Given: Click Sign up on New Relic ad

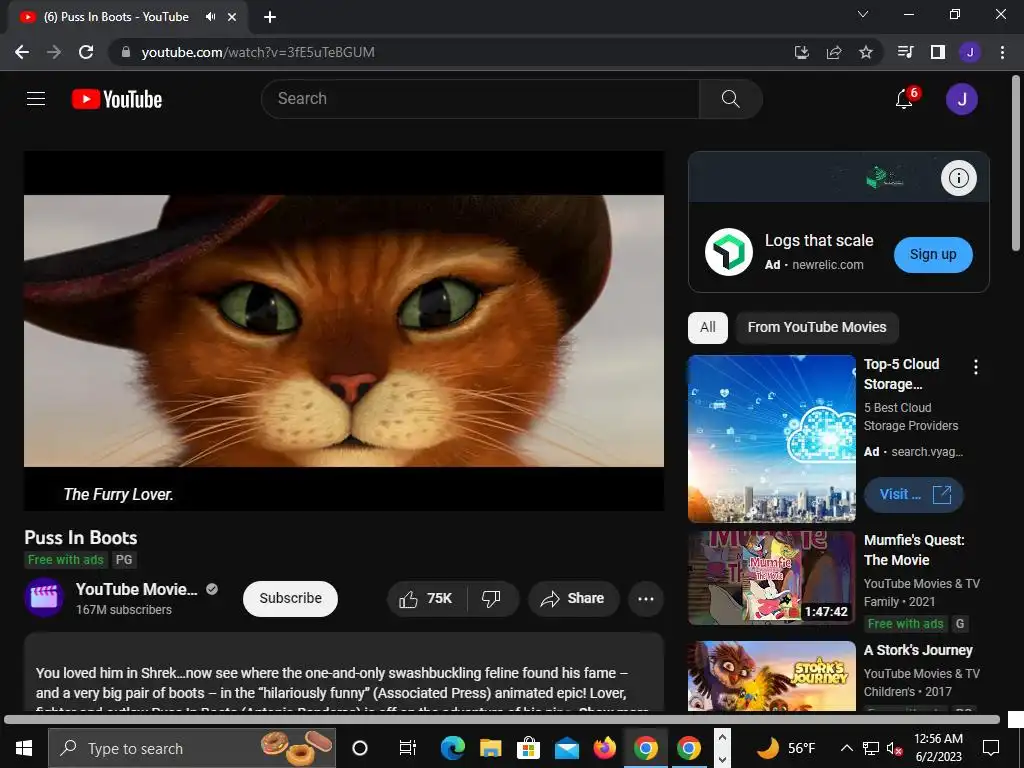Looking at the screenshot, I should (x=933, y=255).
